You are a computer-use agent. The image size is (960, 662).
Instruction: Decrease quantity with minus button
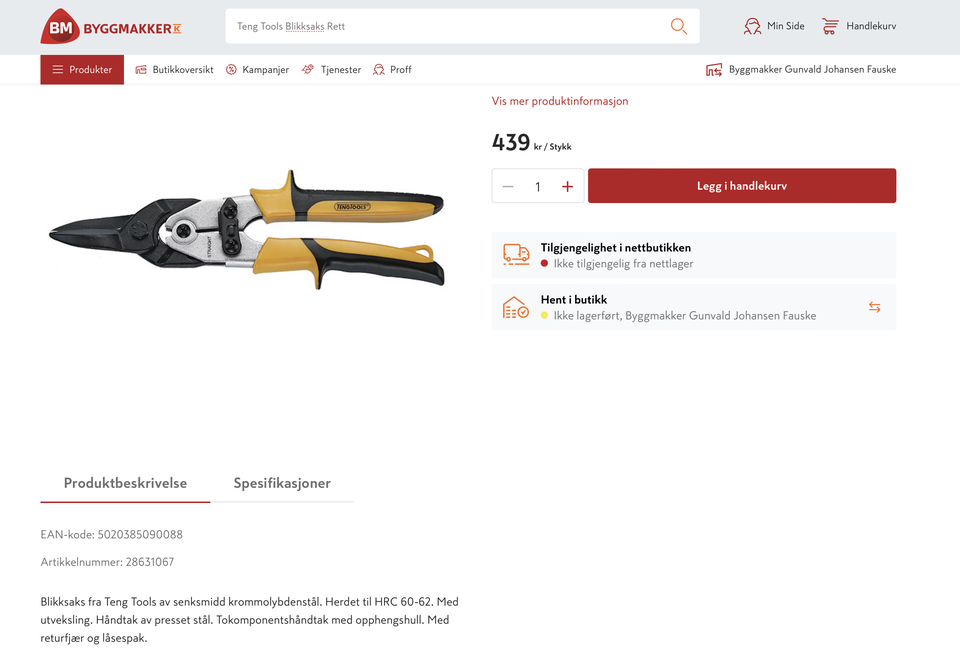508,186
